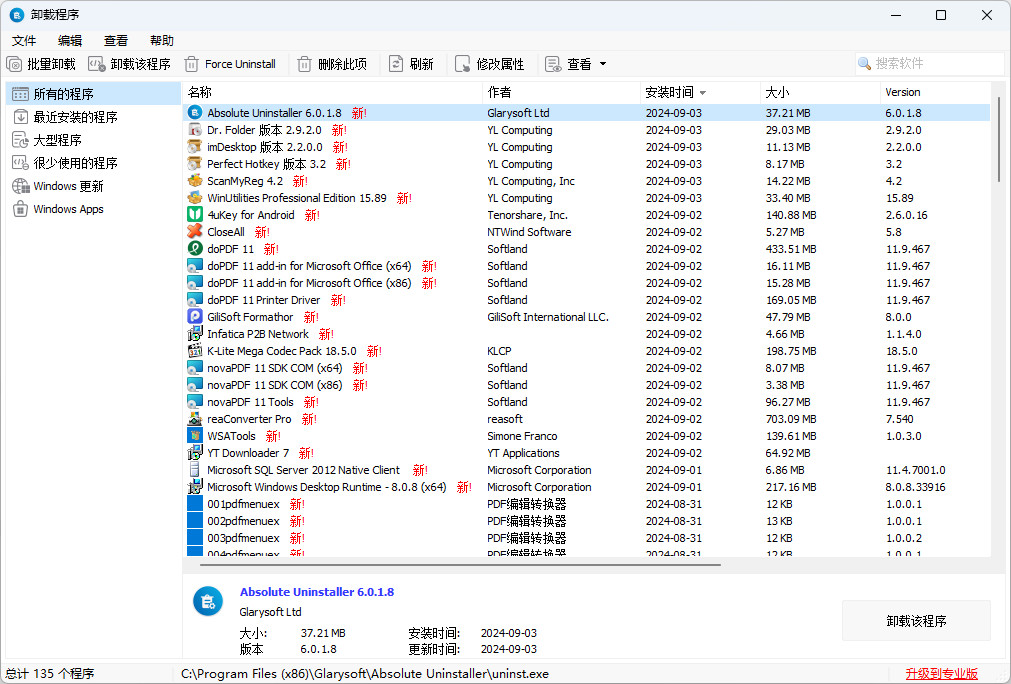Sort by the Version column header
1011x684 pixels.
(x=935, y=92)
